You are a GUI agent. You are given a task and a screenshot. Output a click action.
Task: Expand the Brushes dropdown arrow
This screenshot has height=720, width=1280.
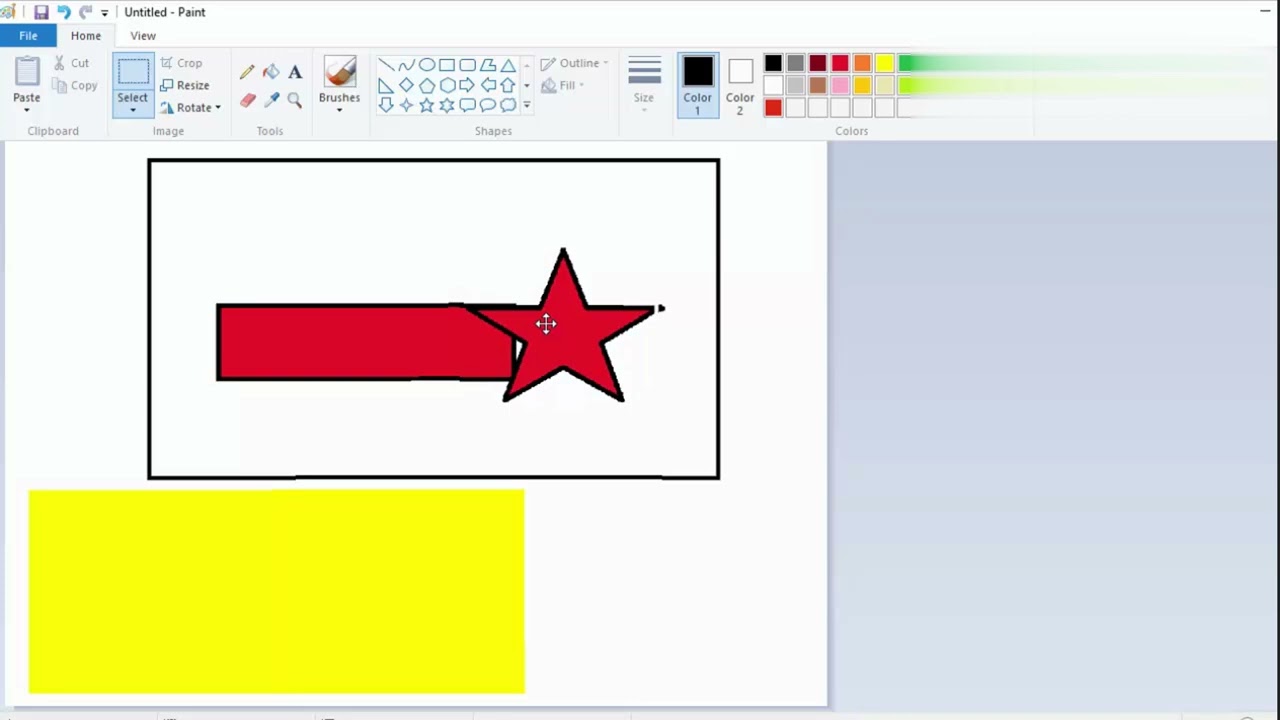pos(340,109)
